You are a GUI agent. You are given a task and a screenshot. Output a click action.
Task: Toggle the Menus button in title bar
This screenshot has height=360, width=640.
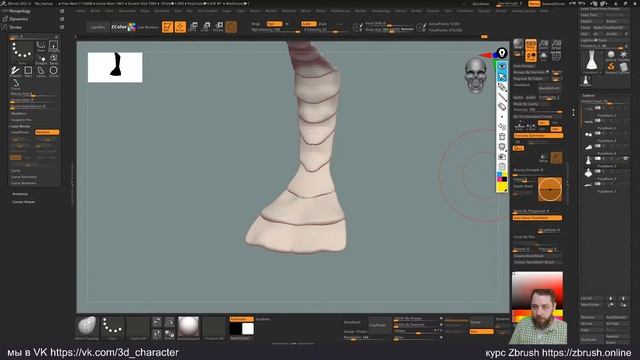point(535,4)
